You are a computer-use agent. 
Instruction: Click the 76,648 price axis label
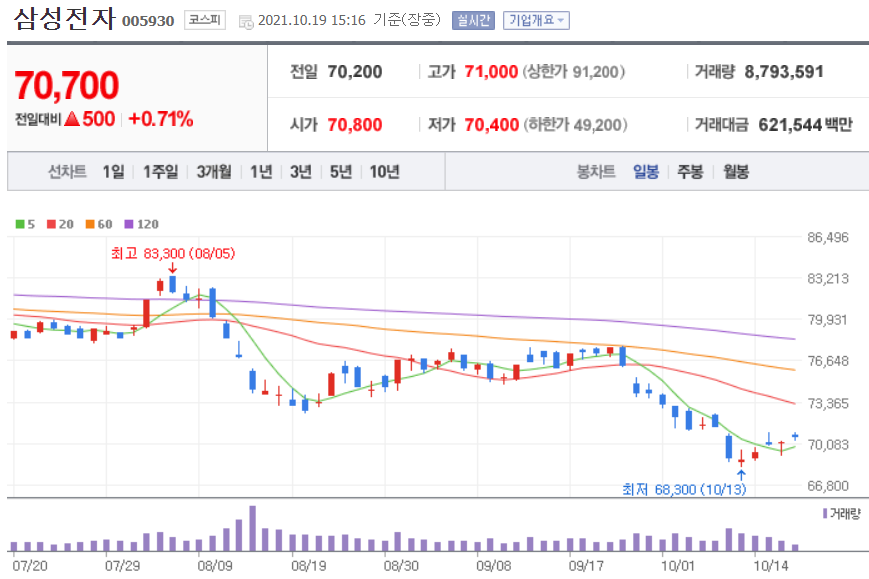(x=828, y=361)
